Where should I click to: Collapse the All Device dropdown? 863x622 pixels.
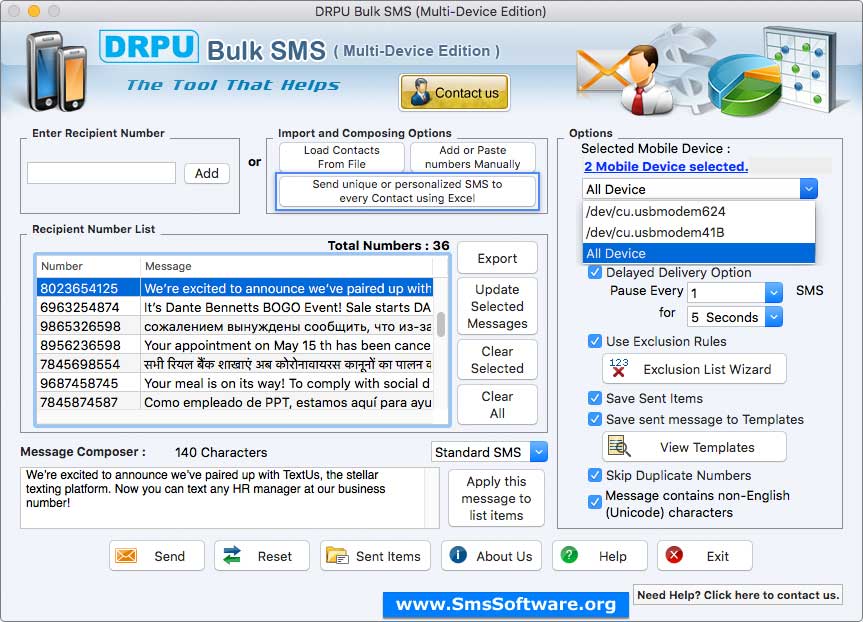(x=808, y=189)
